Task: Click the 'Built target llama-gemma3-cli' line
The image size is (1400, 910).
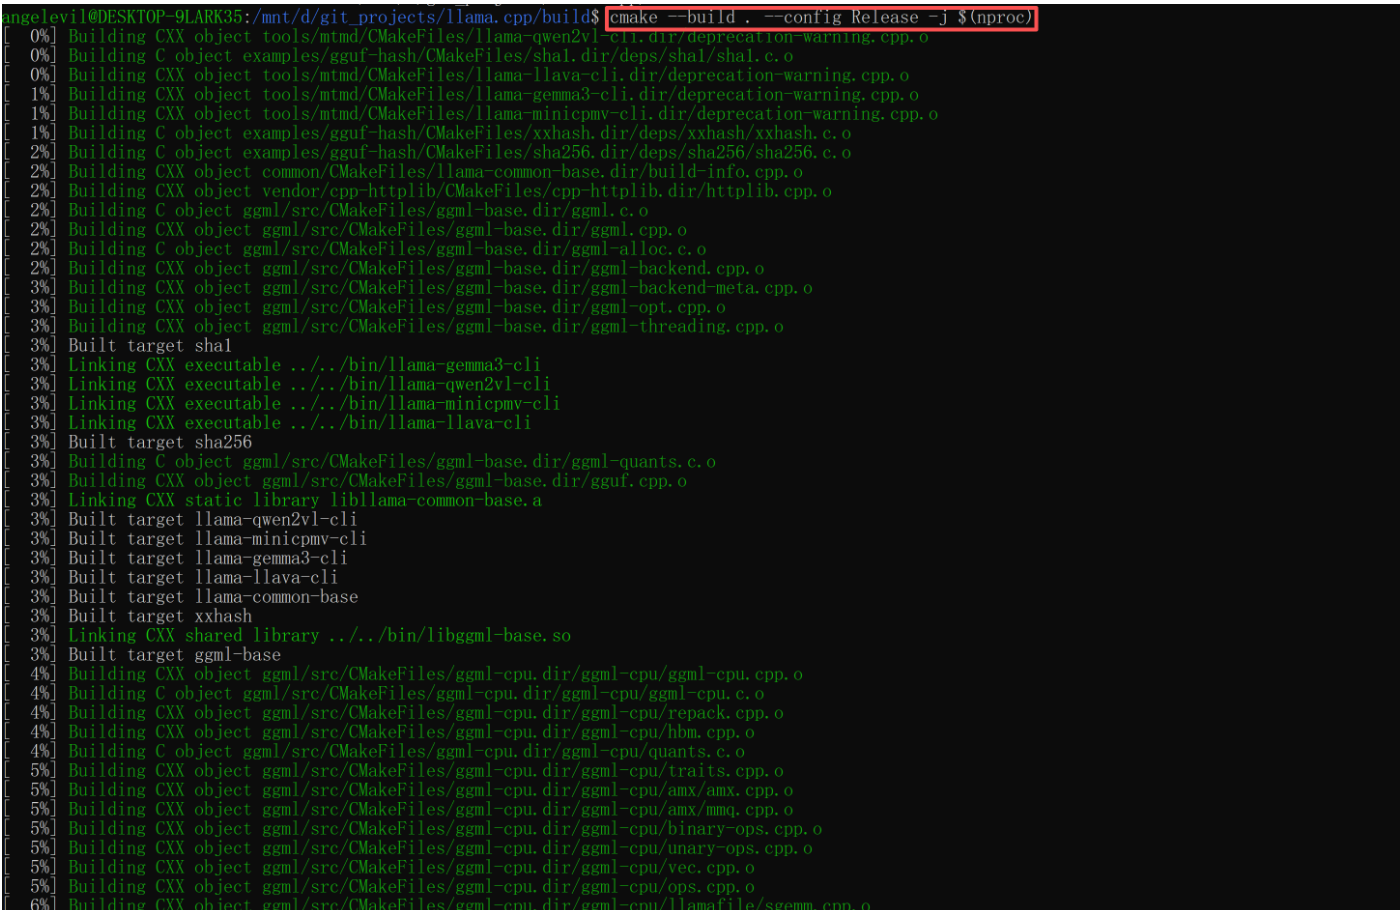Action: (x=175, y=559)
